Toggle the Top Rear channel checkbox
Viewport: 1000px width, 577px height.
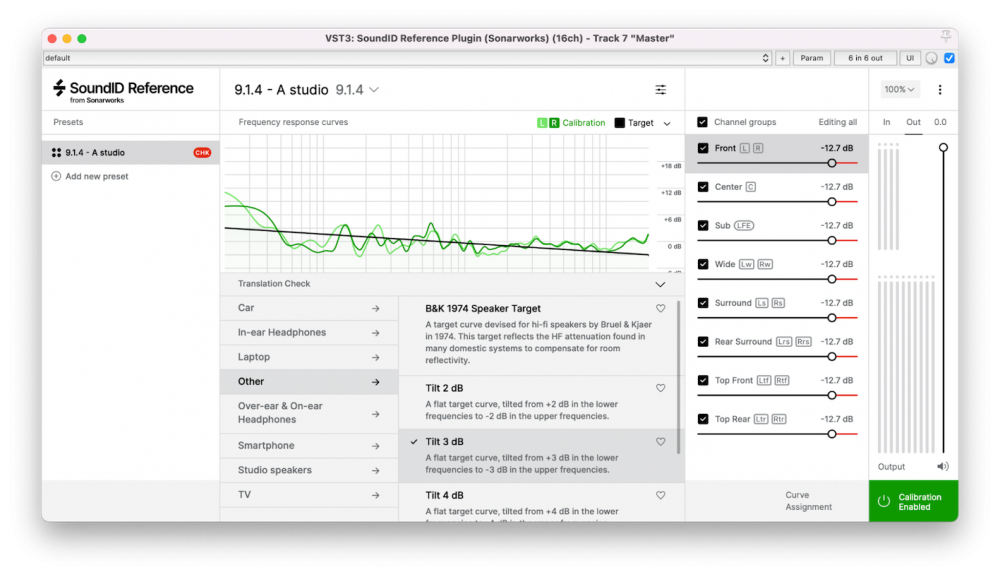point(703,419)
